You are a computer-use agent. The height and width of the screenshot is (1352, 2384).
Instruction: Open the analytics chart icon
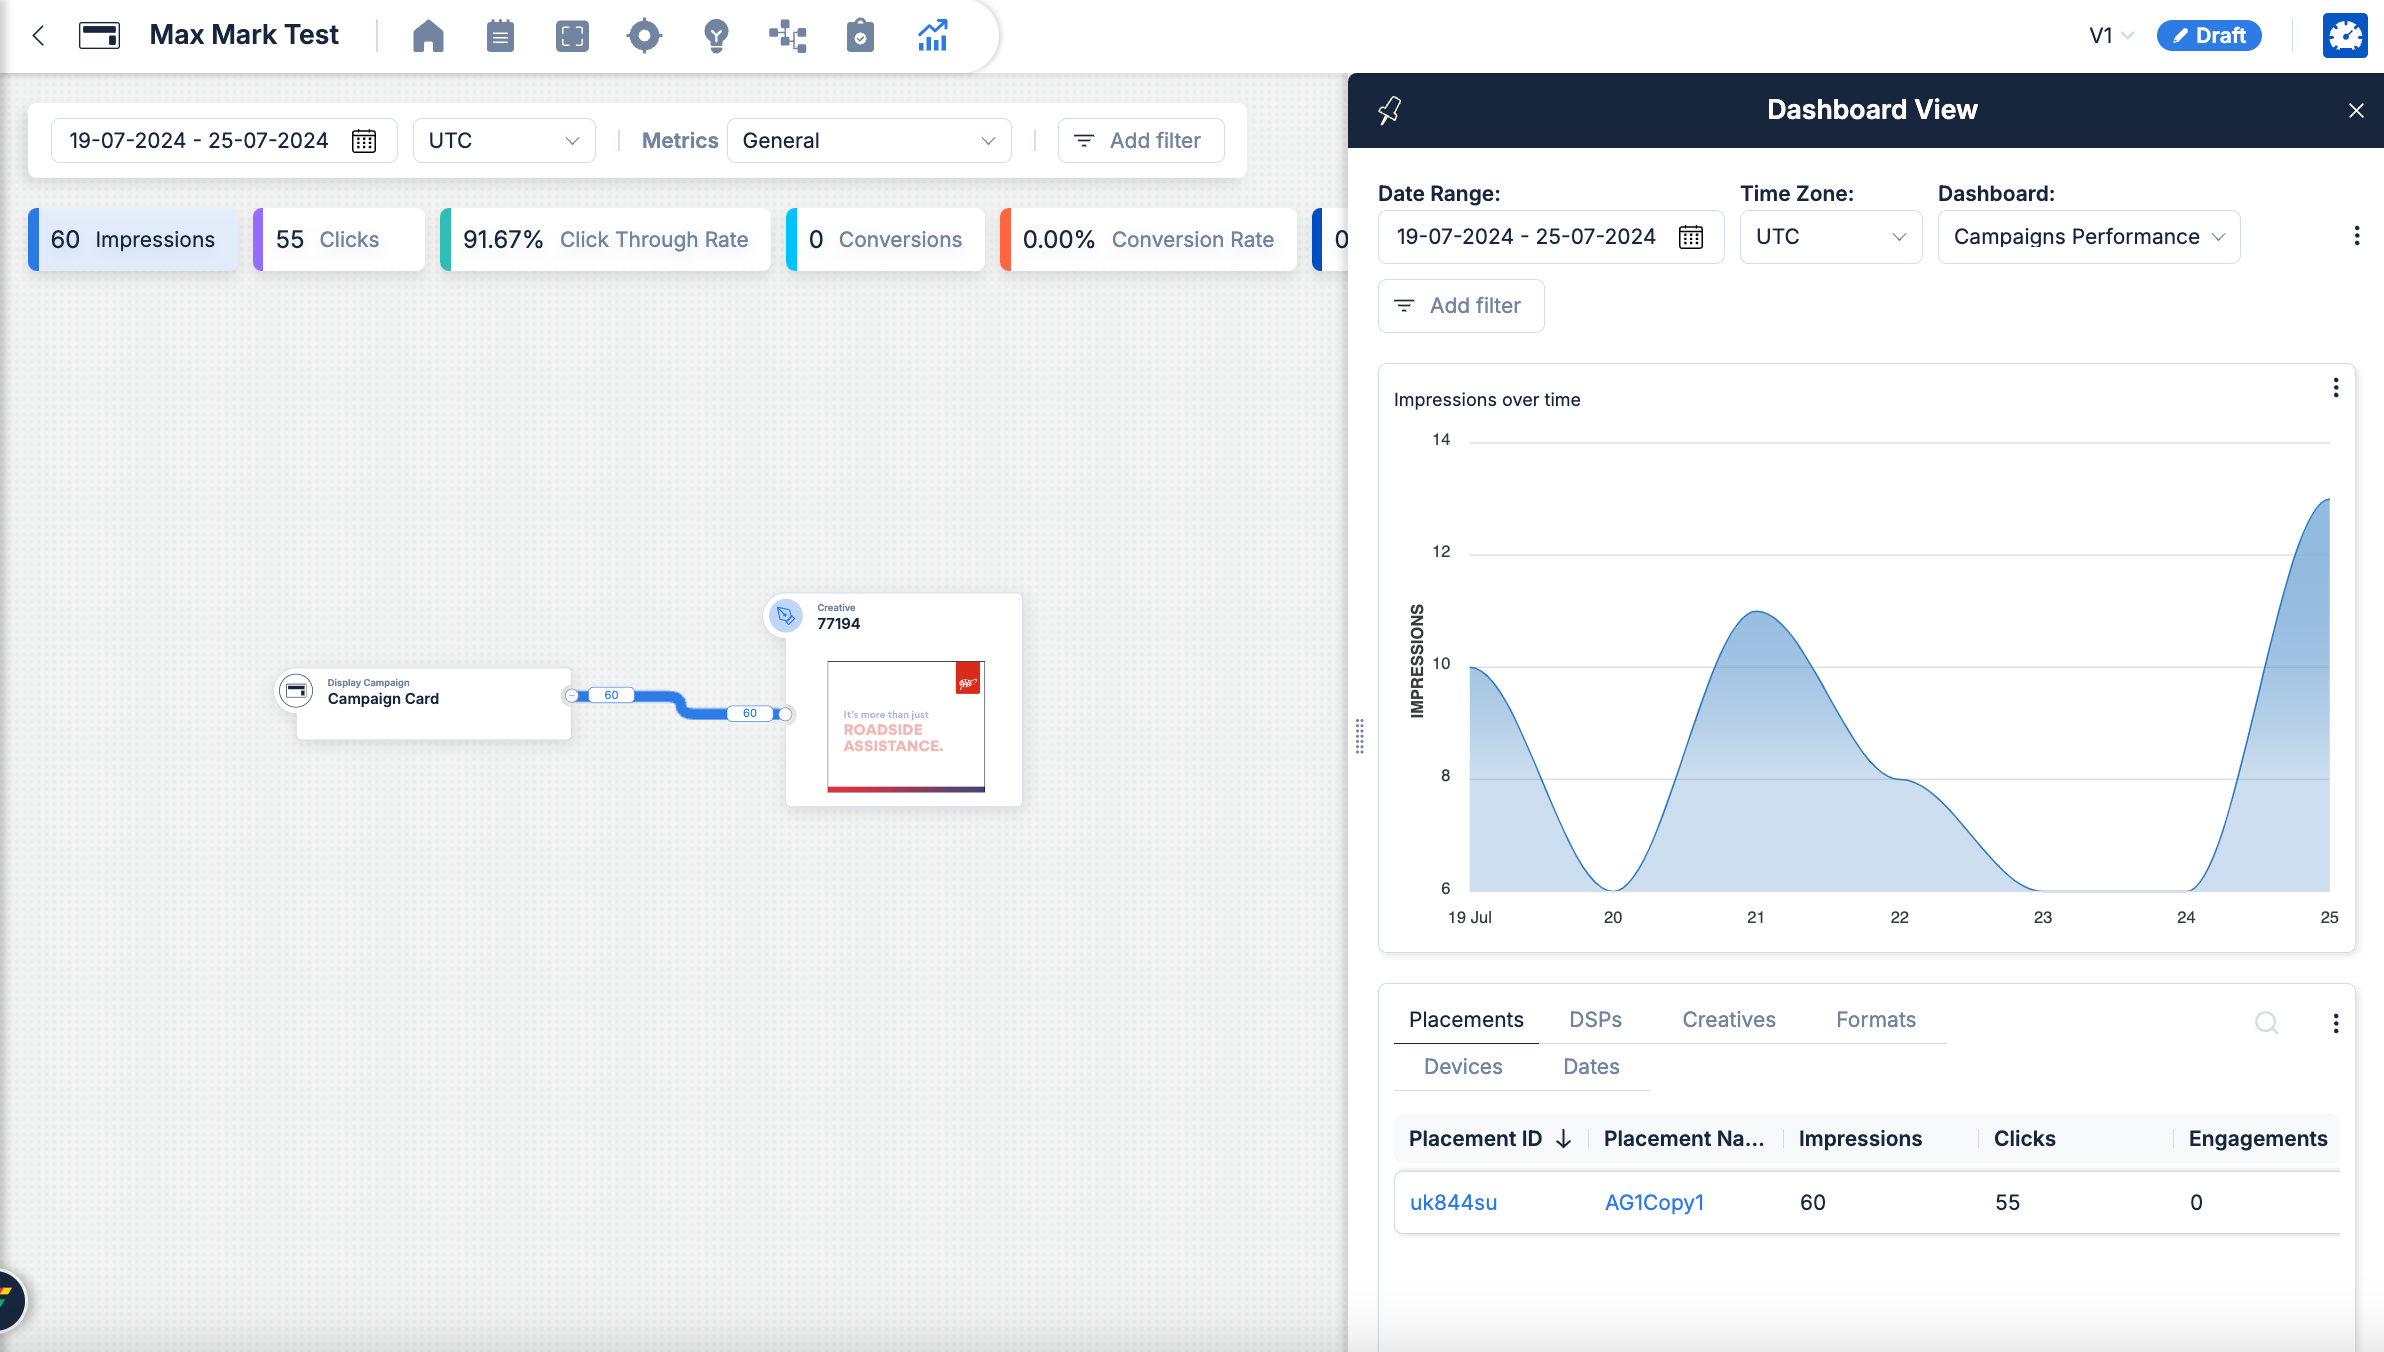tap(932, 36)
